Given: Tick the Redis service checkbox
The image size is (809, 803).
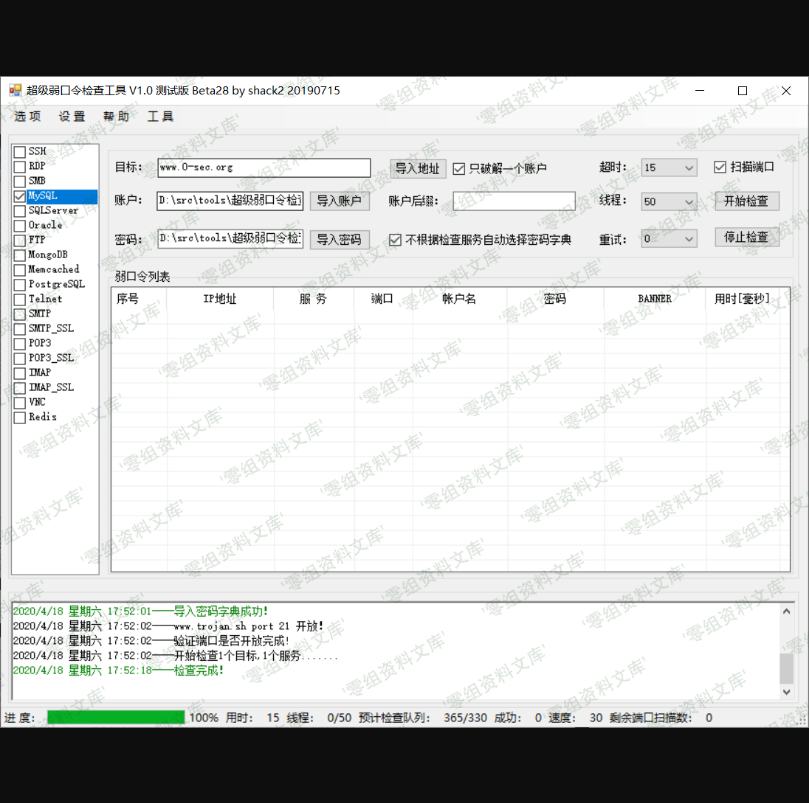Looking at the screenshot, I should (20, 418).
